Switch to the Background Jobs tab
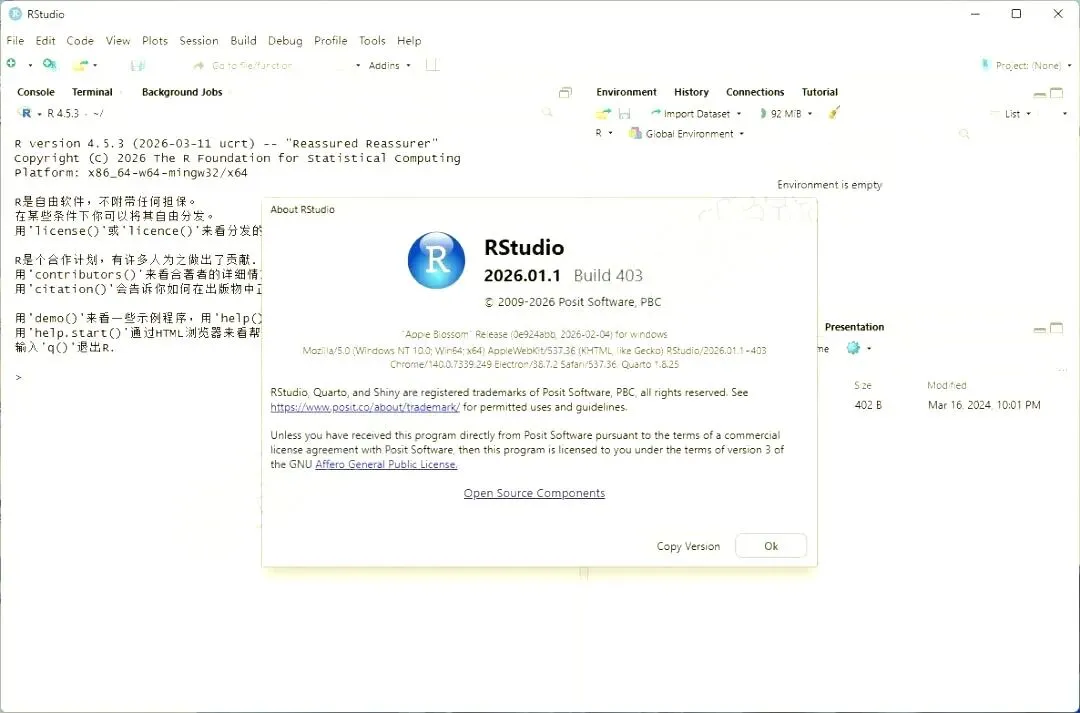This screenshot has height=713, width=1080. (x=182, y=92)
